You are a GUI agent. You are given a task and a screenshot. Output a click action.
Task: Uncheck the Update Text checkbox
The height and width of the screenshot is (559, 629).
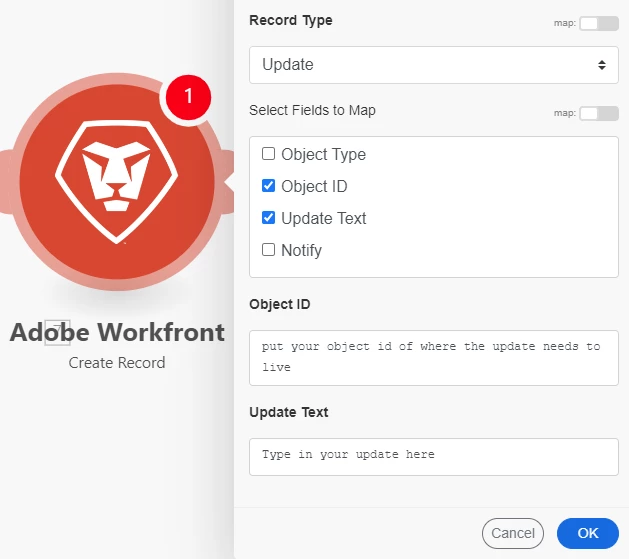click(x=268, y=218)
